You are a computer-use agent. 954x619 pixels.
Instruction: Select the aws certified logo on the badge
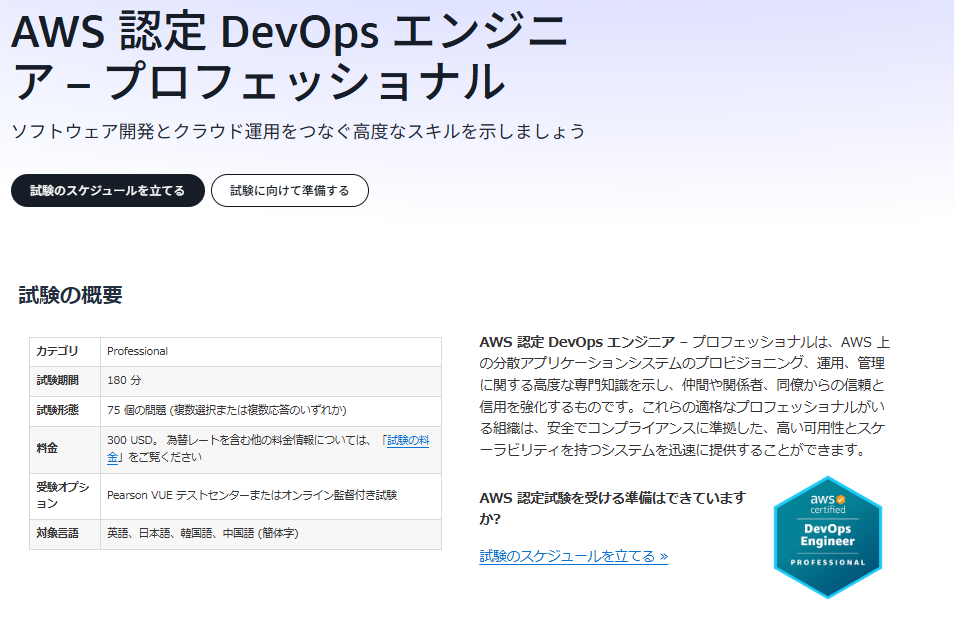(824, 505)
